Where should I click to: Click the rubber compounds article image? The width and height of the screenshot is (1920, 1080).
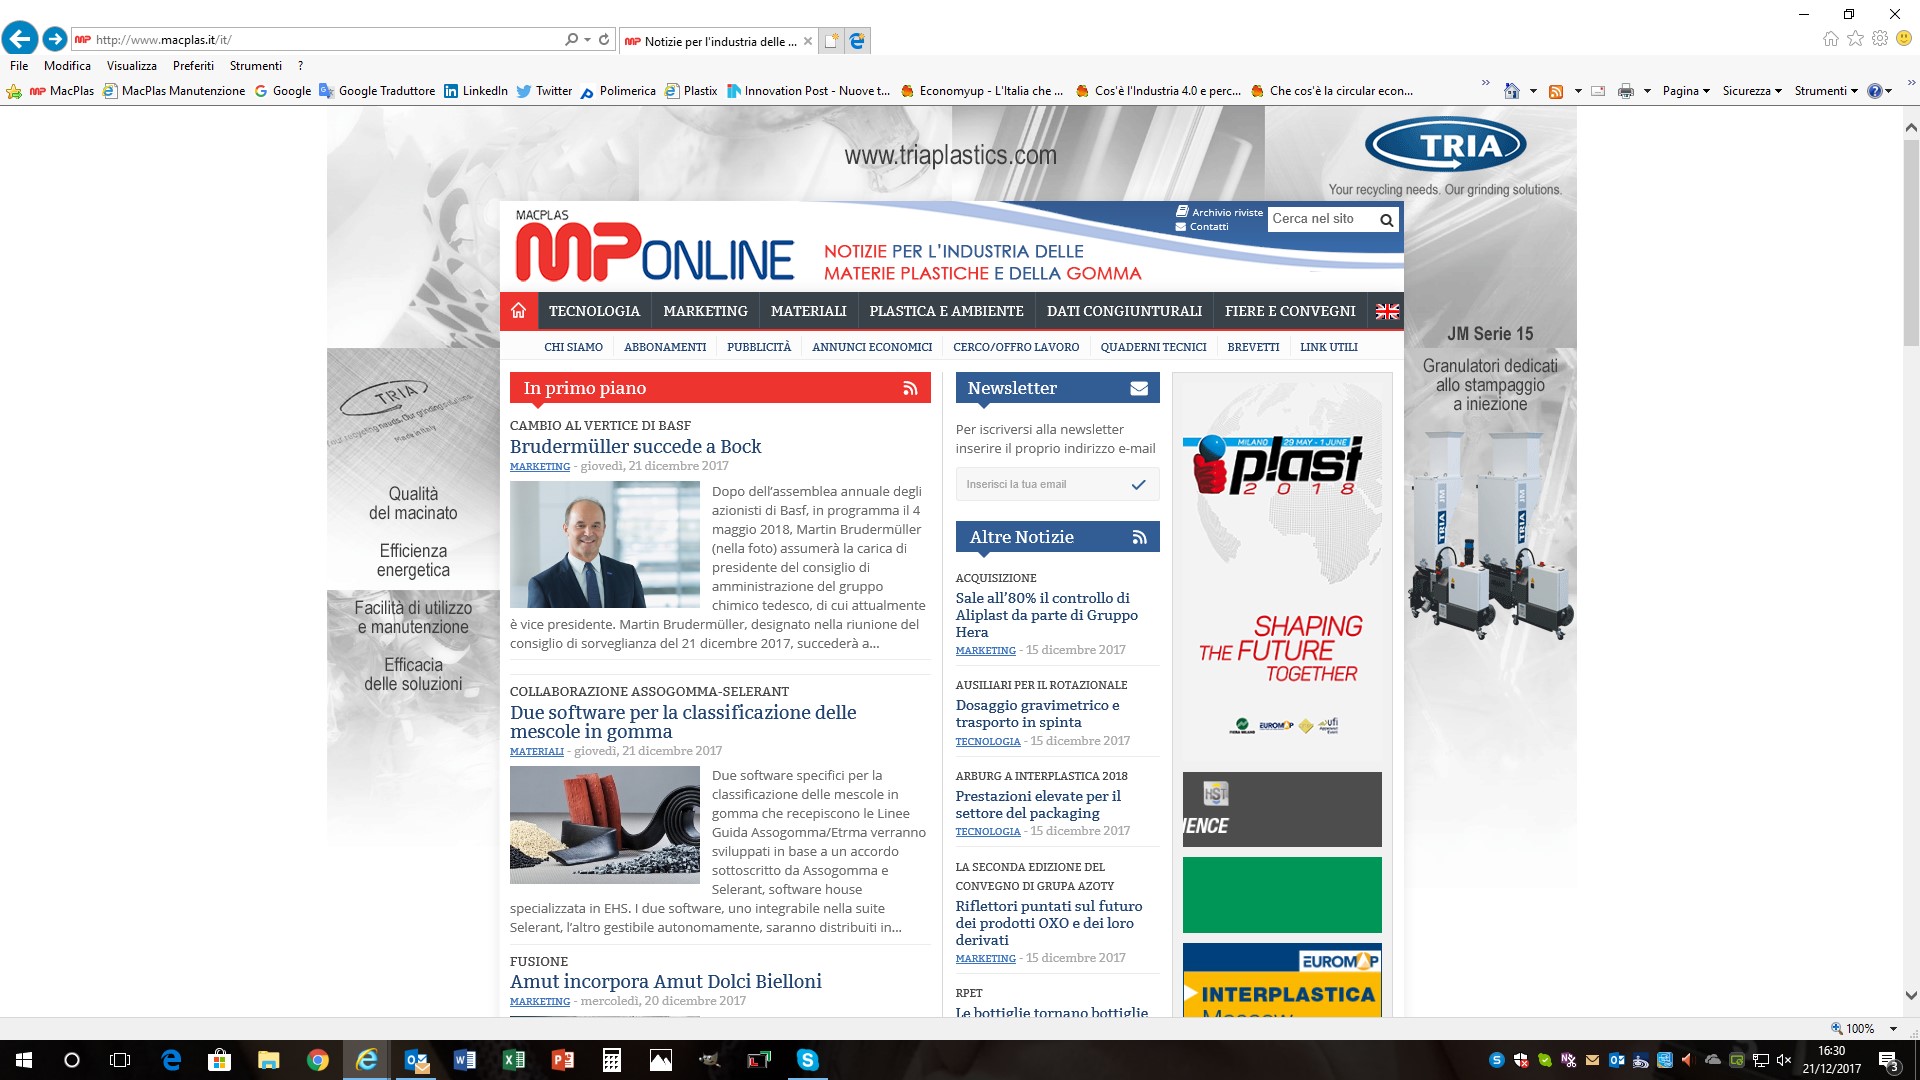click(605, 825)
